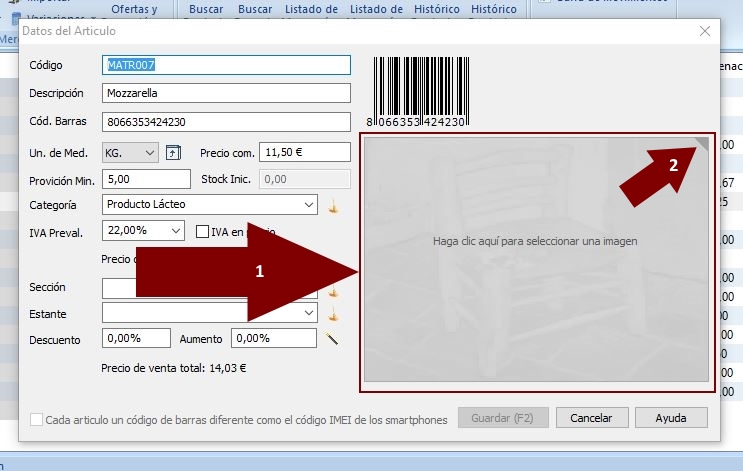Screen dimensions: 743x471
Task: Click the Aumento field 0,00%
Action: point(274,338)
